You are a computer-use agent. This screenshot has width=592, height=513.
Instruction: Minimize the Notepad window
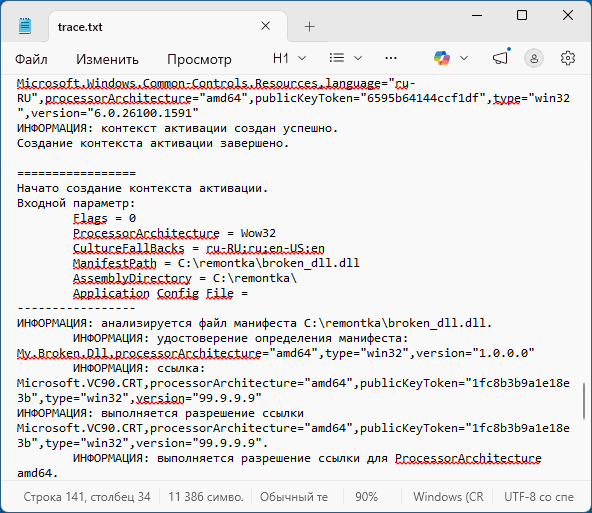[477, 15]
